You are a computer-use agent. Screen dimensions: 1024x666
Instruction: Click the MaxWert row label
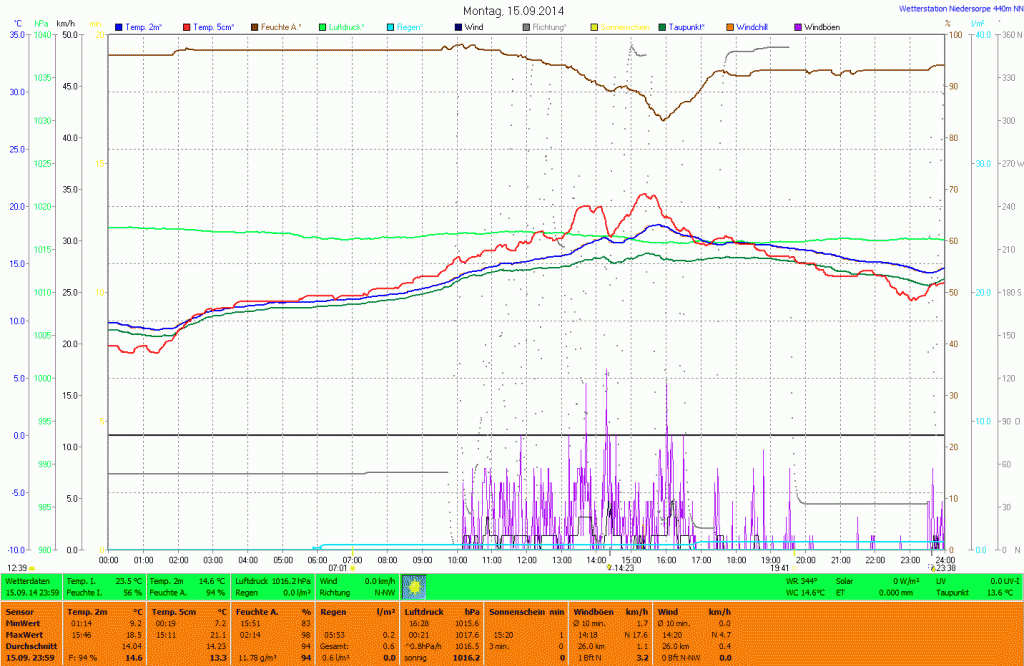click(25, 634)
